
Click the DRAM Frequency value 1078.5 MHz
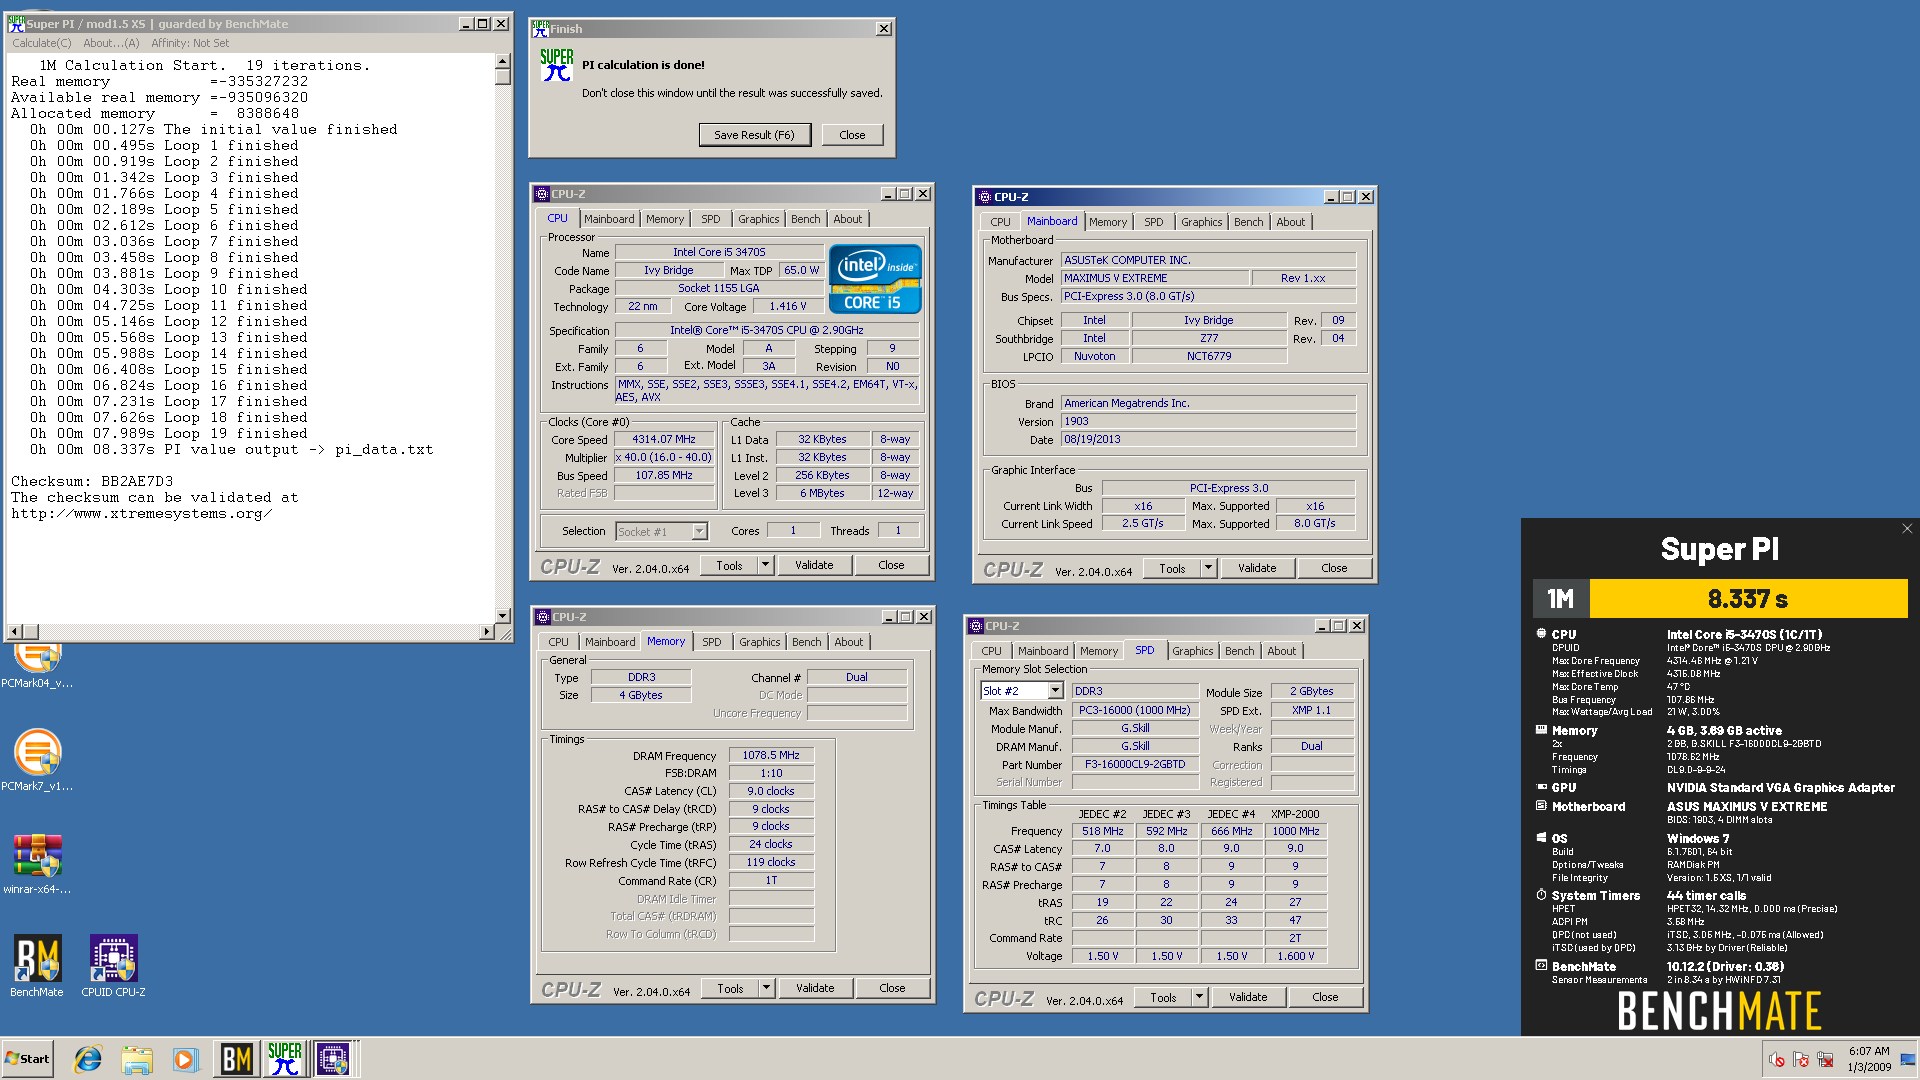point(771,755)
